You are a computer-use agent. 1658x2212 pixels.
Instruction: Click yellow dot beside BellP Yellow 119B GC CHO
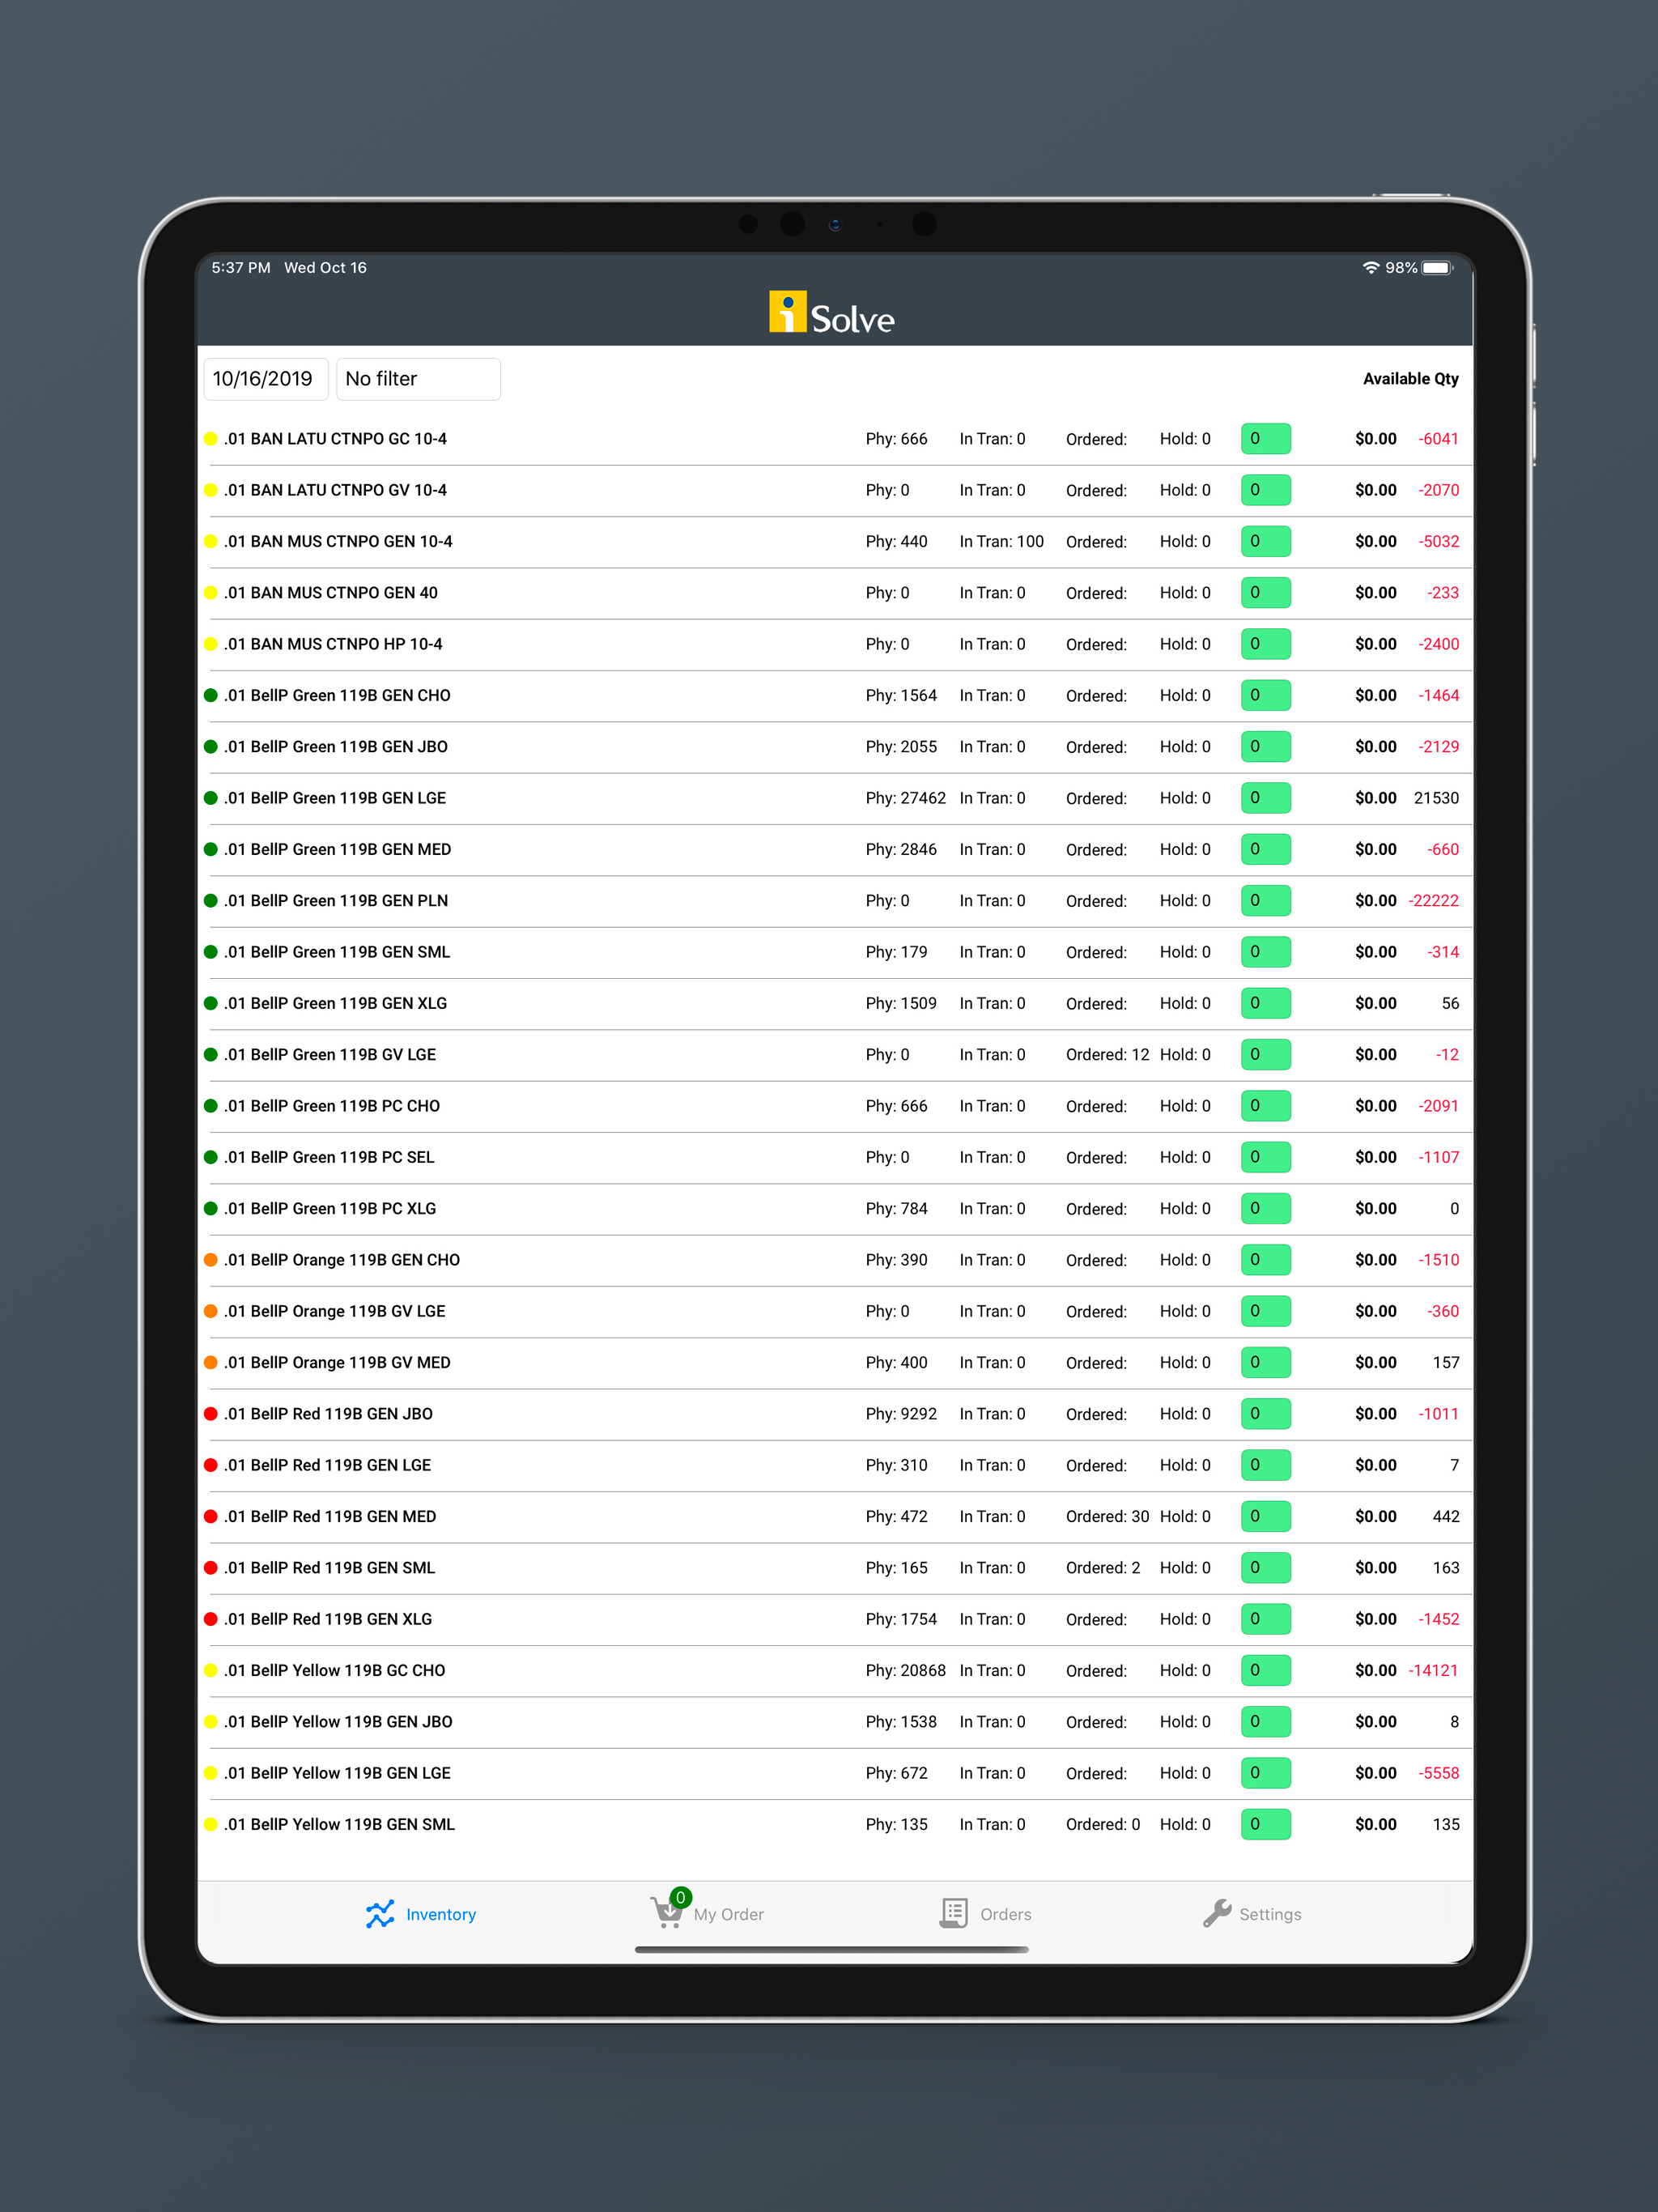[211, 1670]
